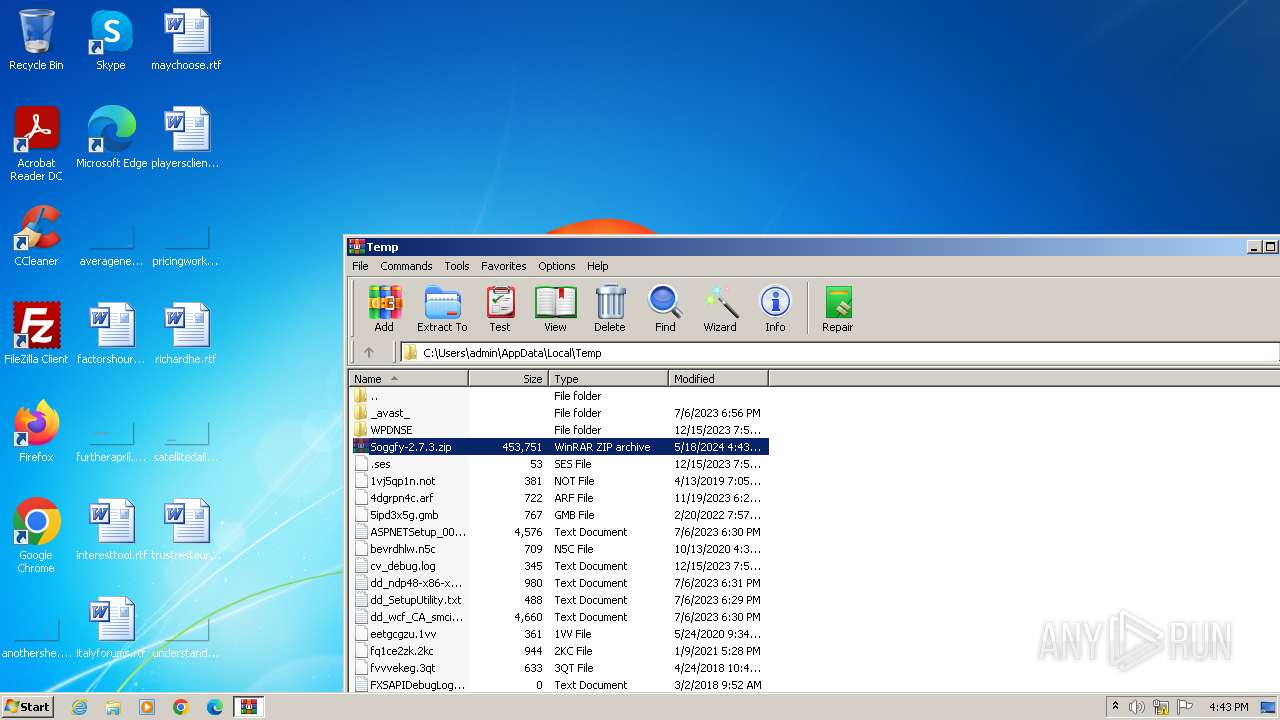Select the italyforums.rtf desktop file
This screenshot has width=1280, height=720.
[111, 628]
